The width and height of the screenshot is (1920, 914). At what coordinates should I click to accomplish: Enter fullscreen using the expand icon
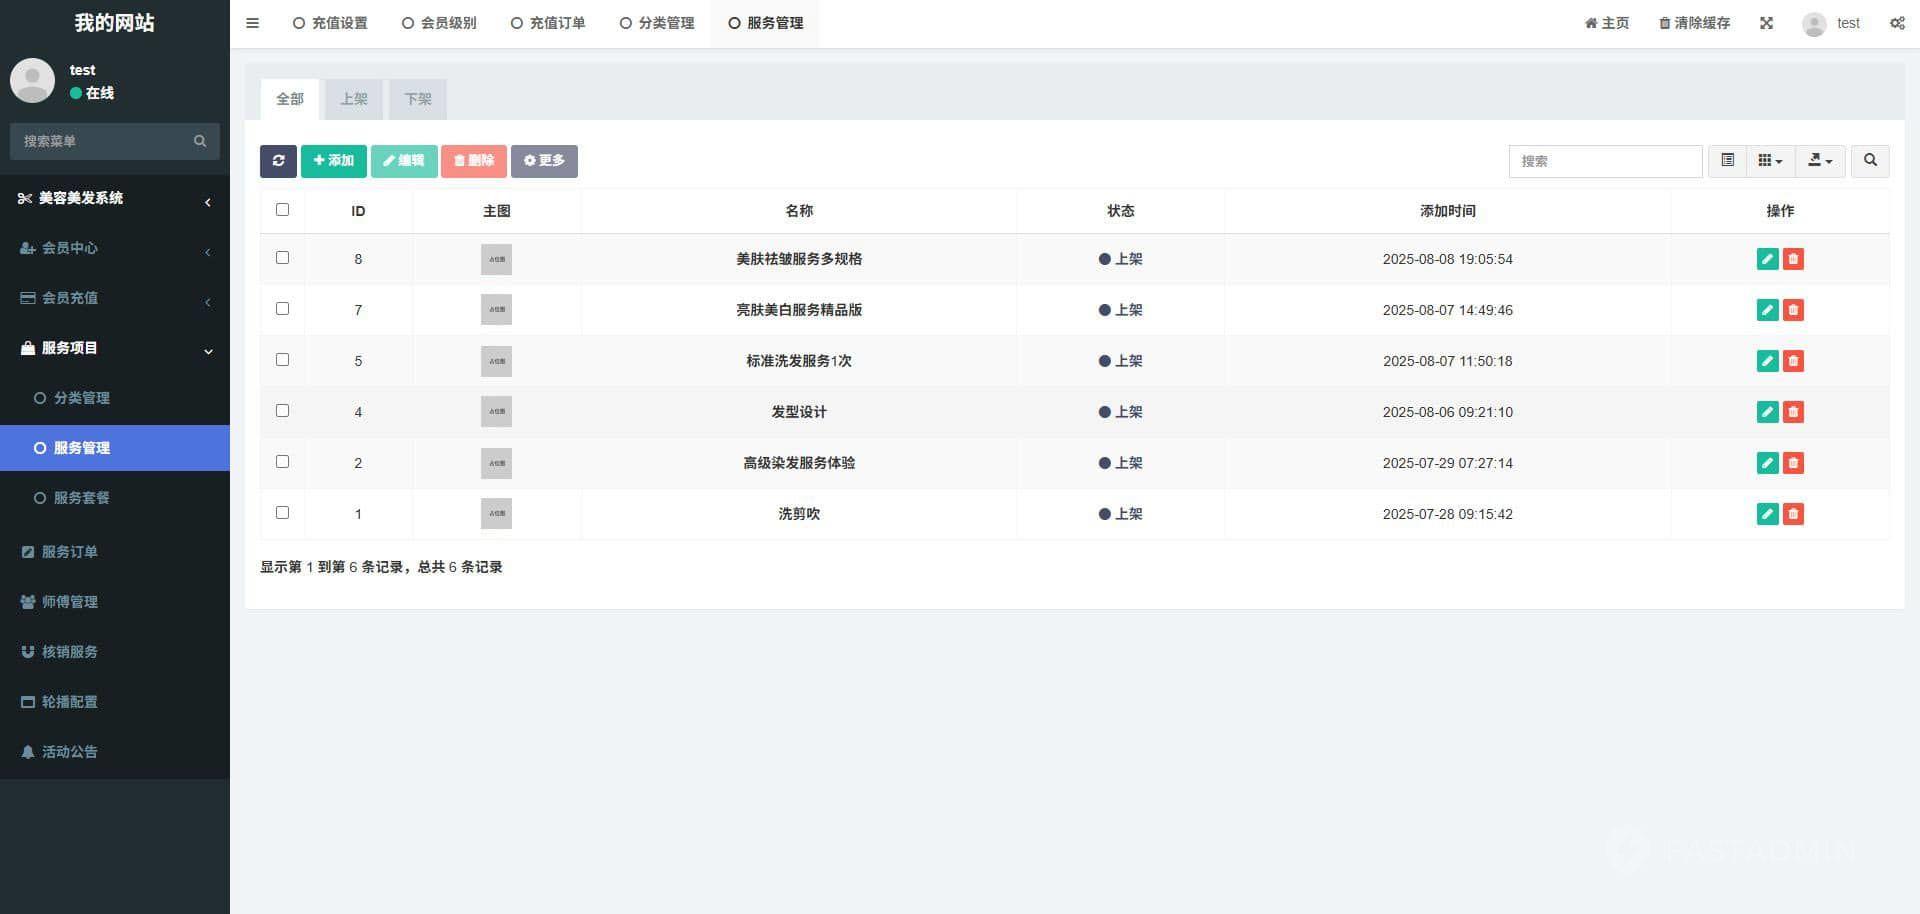(1766, 23)
